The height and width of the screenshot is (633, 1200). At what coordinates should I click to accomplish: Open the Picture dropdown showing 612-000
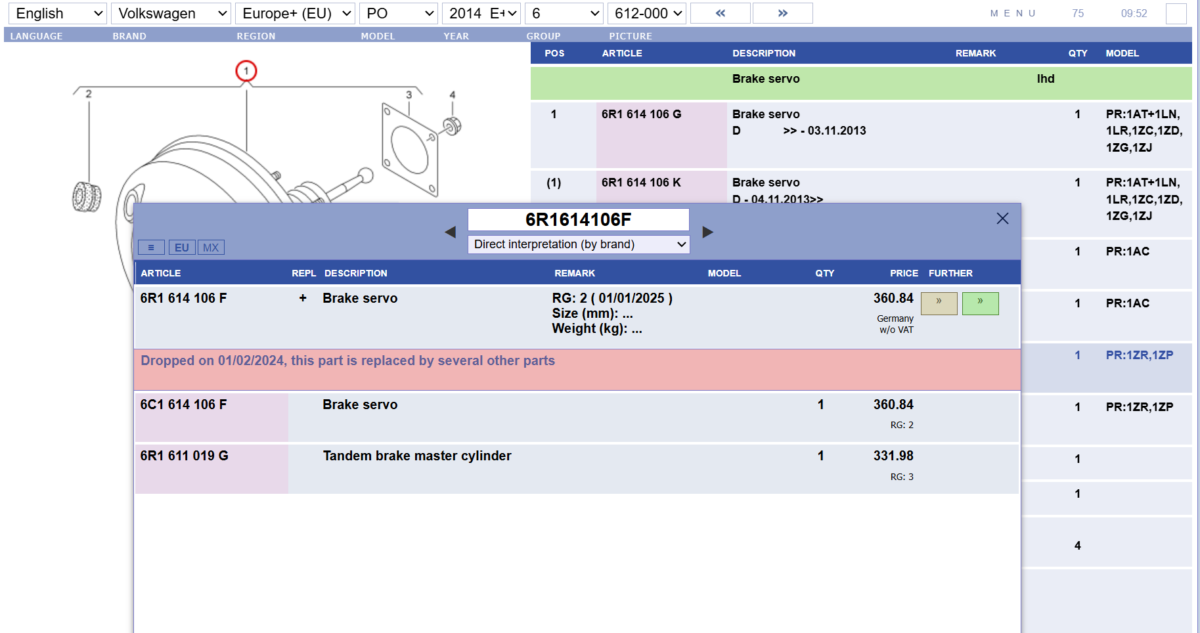647,13
